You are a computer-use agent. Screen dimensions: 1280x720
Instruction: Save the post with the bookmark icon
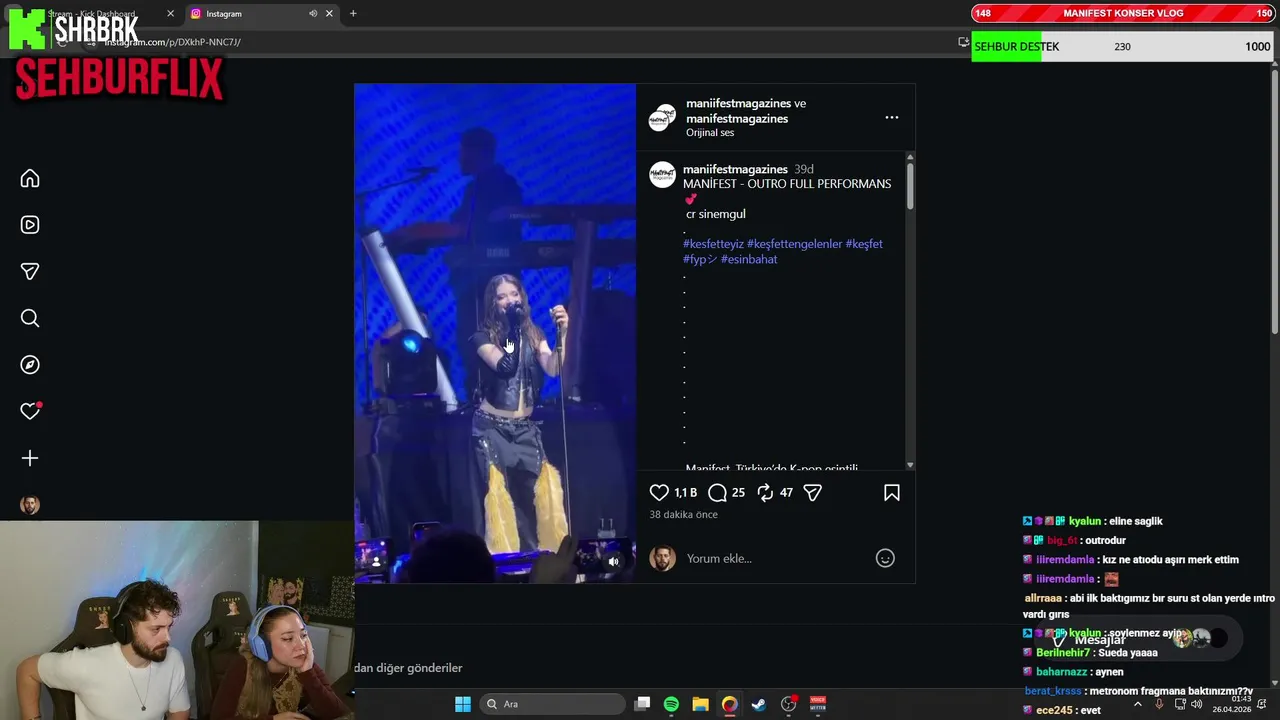point(891,492)
